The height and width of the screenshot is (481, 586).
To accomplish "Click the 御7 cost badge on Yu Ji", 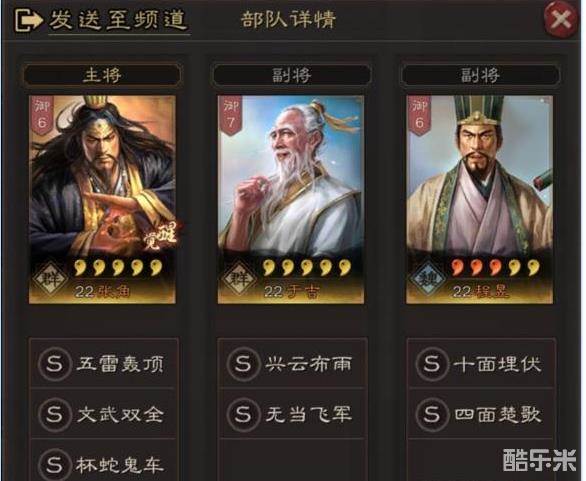I will point(231,114).
